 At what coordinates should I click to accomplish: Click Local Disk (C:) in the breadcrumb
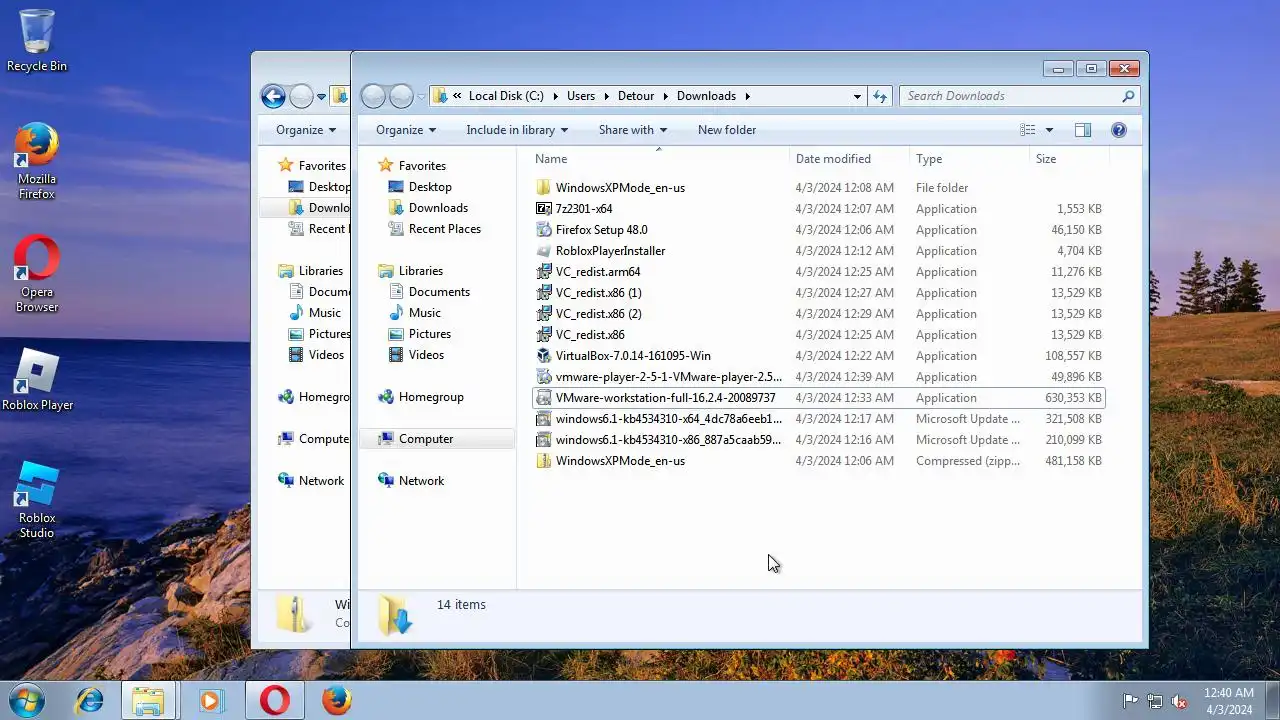(x=506, y=96)
